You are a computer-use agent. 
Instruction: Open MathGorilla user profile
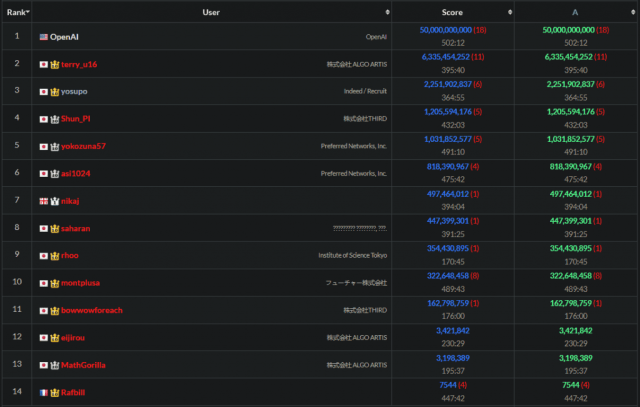[83, 365]
